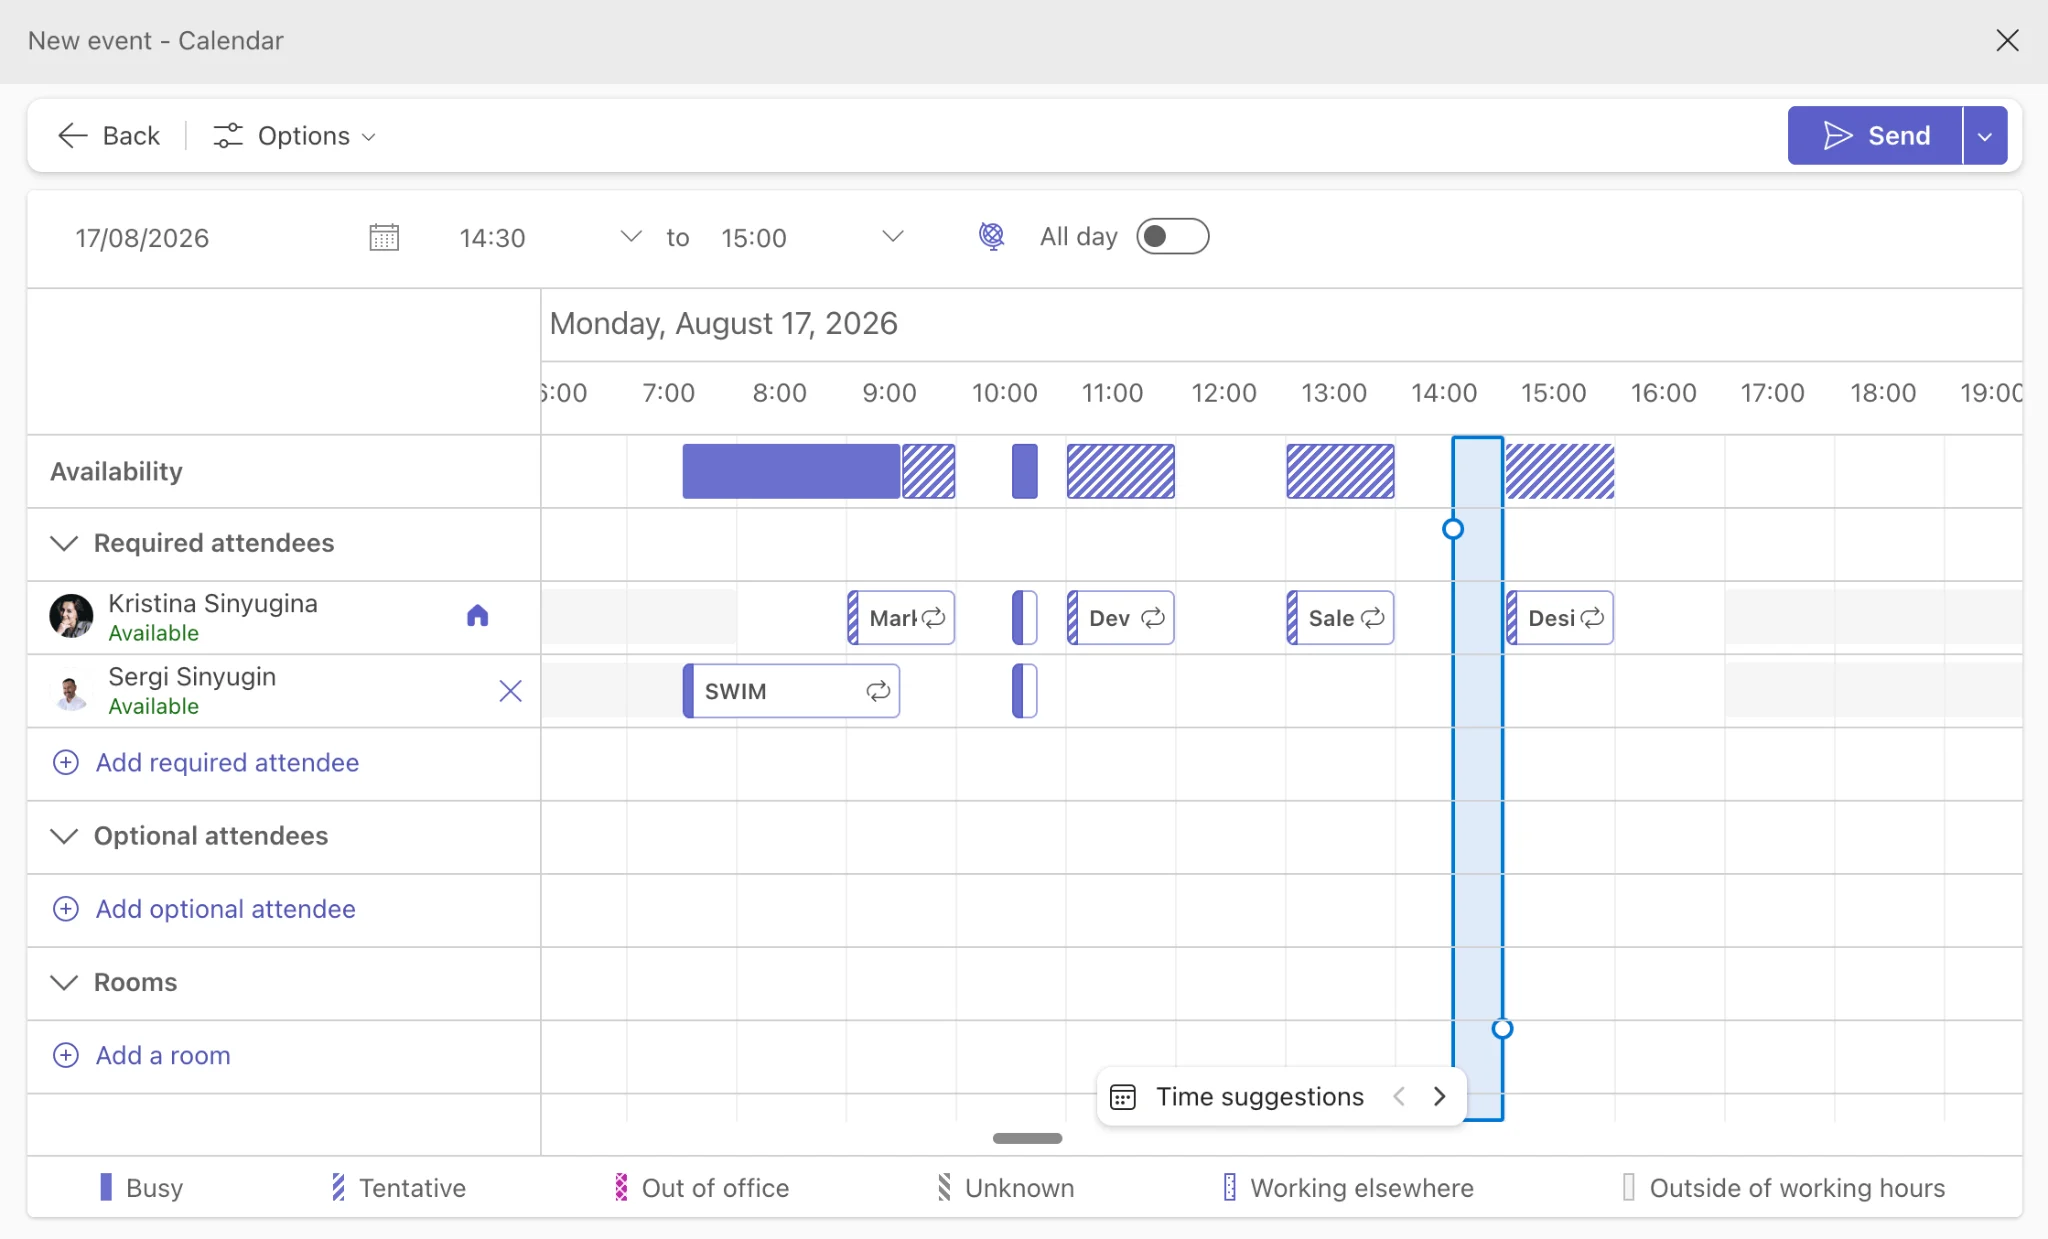The height and width of the screenshot is (1239, 2048).
Task: Open Kristina's Dev recurring event
Action: (x=1120, y=618)
